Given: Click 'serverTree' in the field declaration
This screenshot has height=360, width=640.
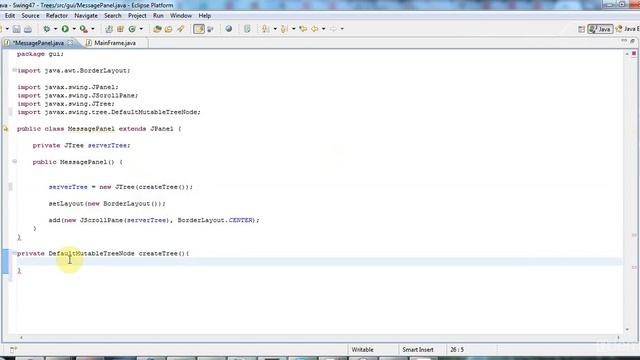Looking at the screenshot, I should 109,145.
